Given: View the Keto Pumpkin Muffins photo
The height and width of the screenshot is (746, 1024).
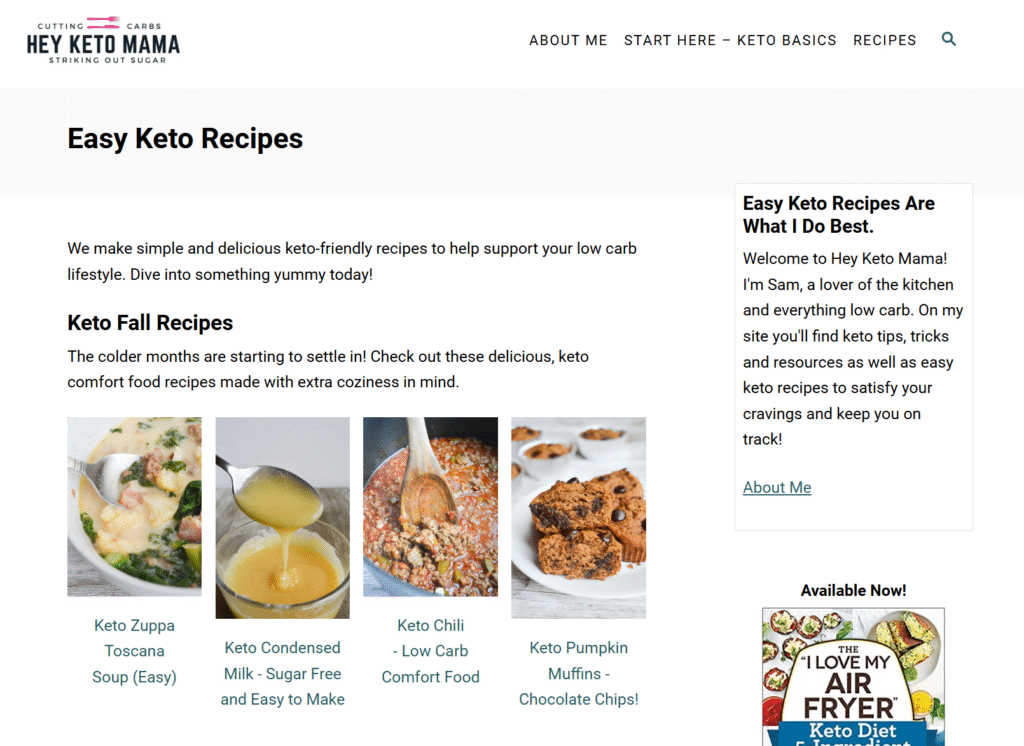Looking at the screenshot, I should tap(578, 517).
